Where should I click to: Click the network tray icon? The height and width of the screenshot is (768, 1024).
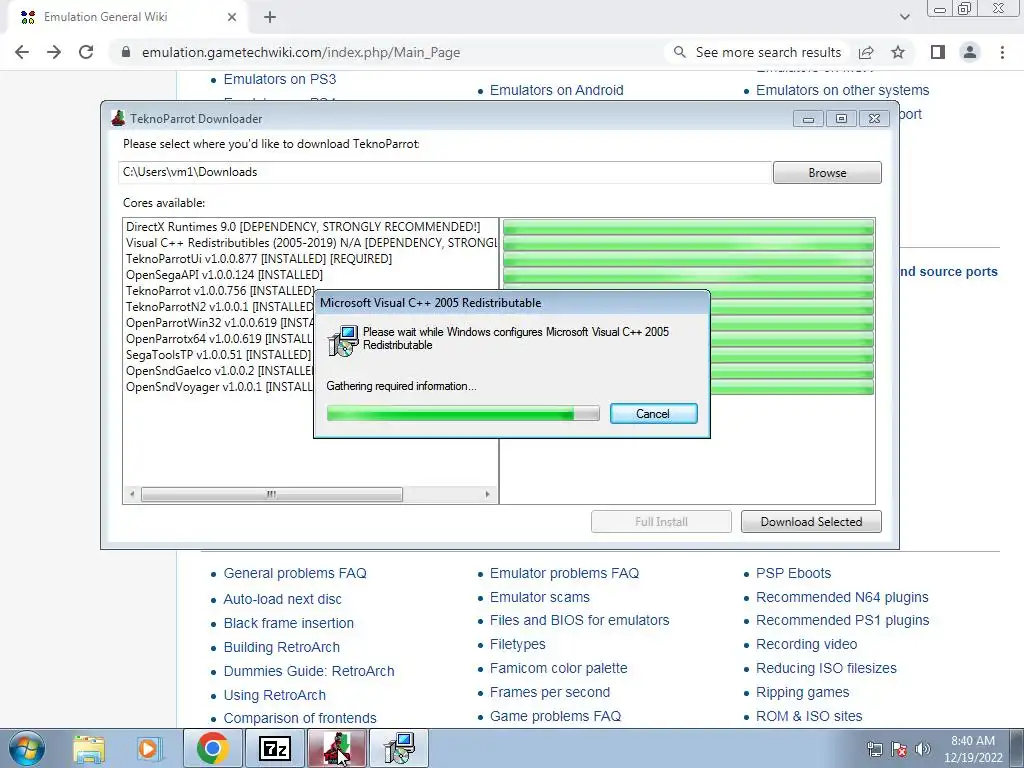coord(874,749)
